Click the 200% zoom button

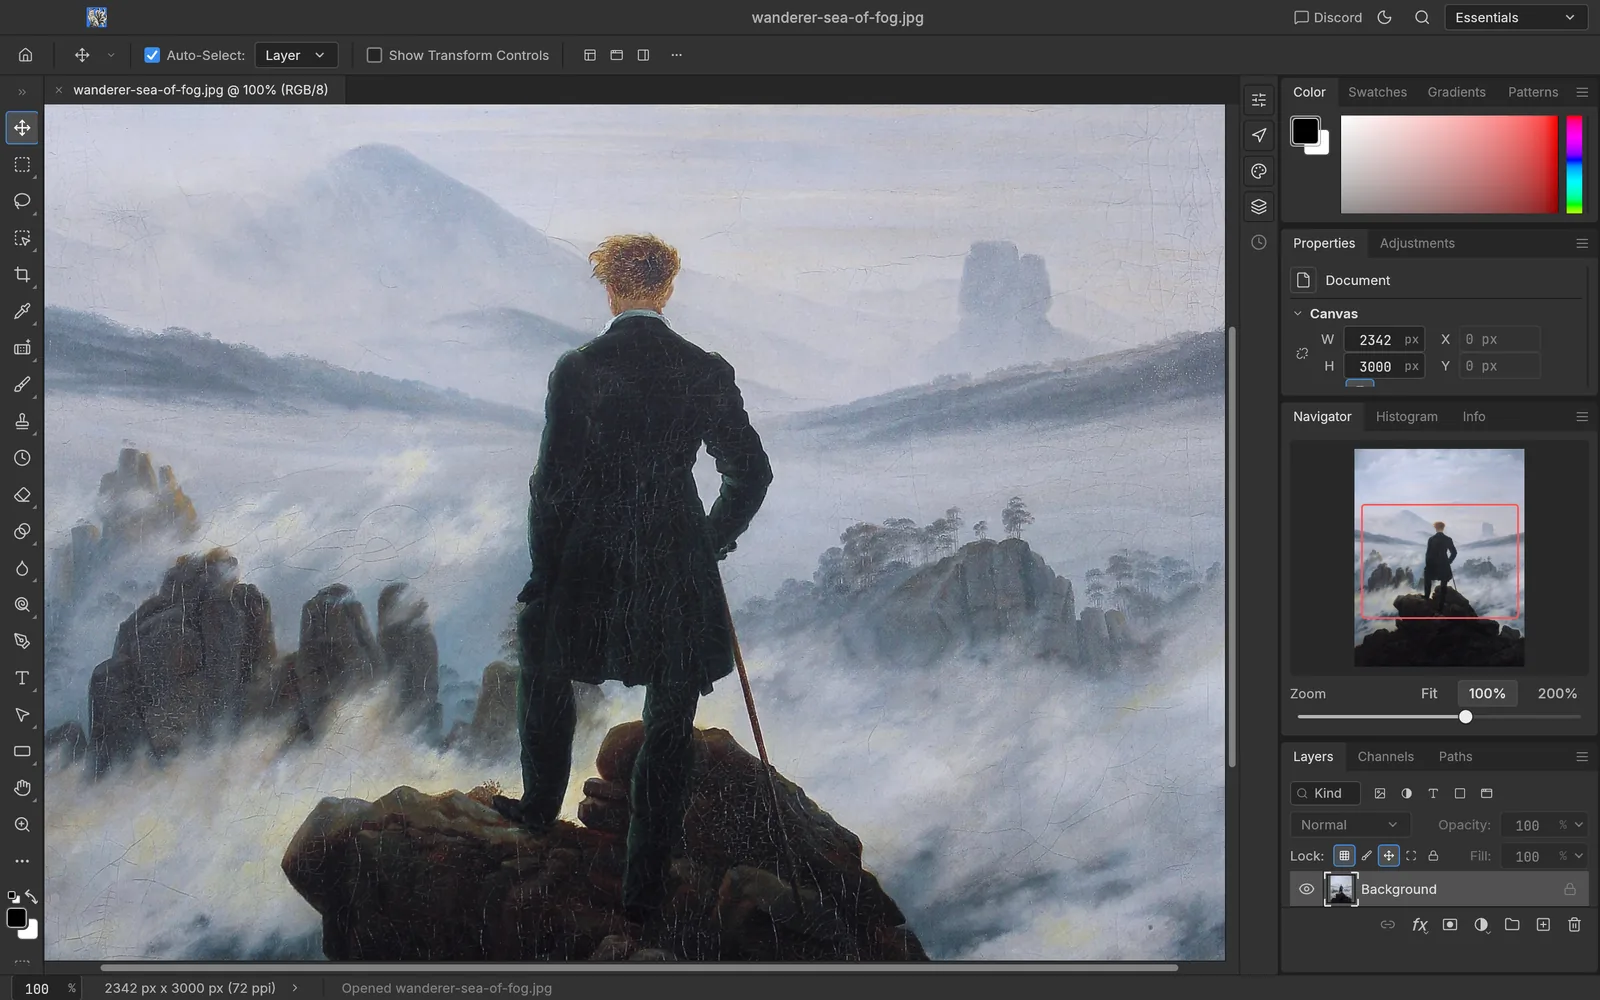tap(1557, 693)
